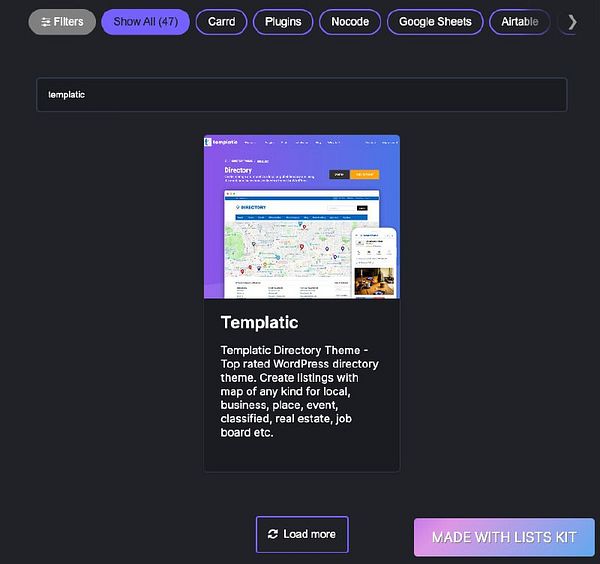Advance filter chips with right chevron
Viewport: 600px width, 564px height.
[x=572, y=22]
